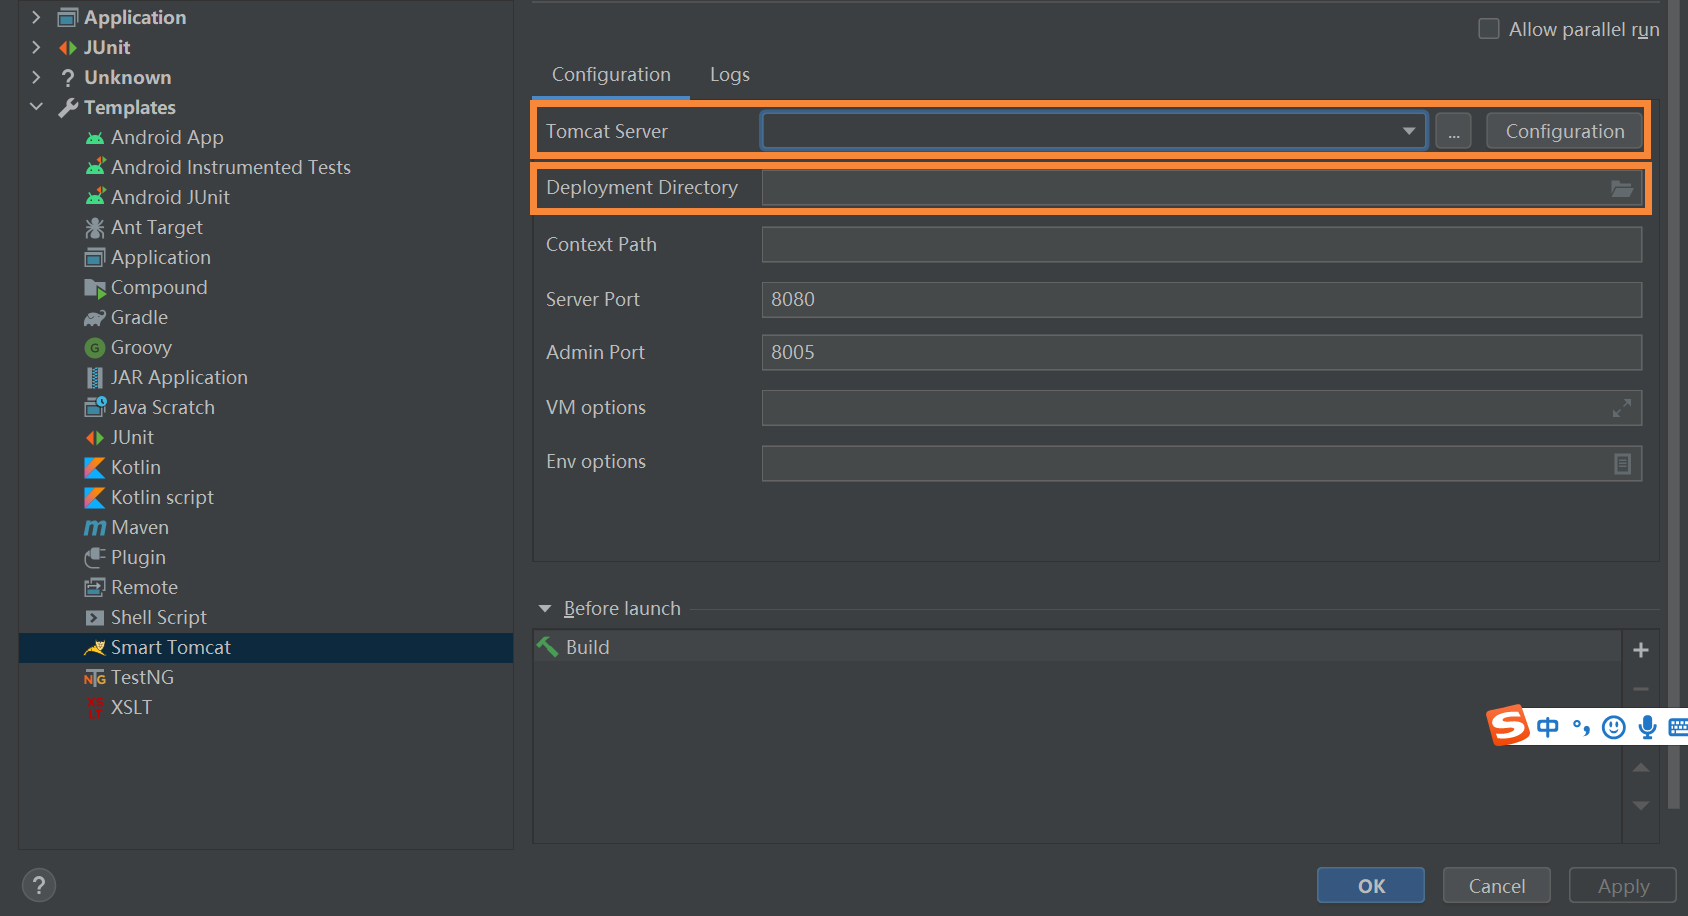
Task: Click the Context Path input field
Action: [x=1202, y=244]
